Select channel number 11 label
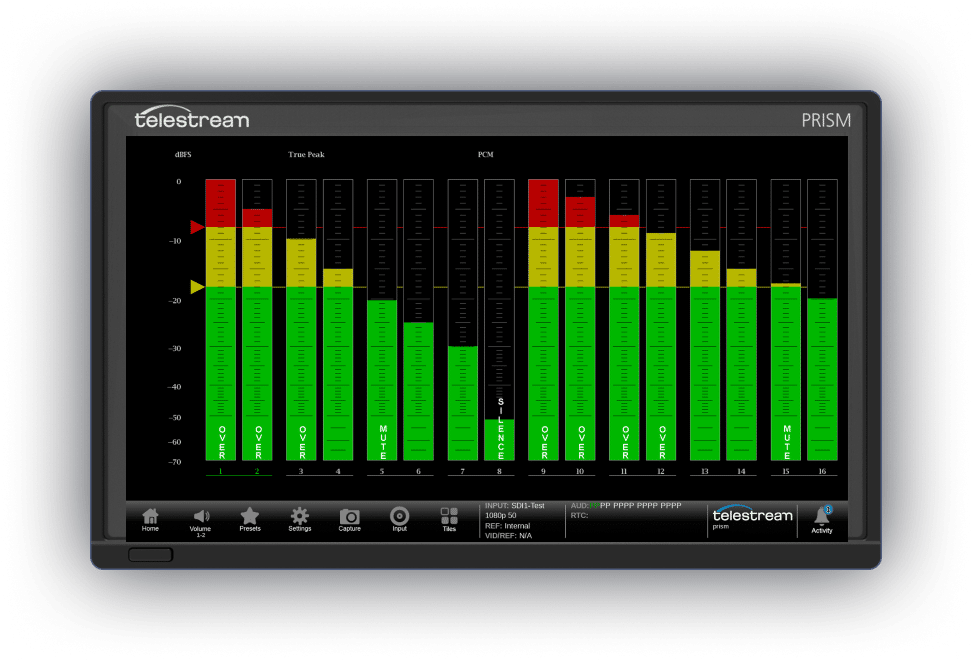972x660 pixels. coord(624,472)
